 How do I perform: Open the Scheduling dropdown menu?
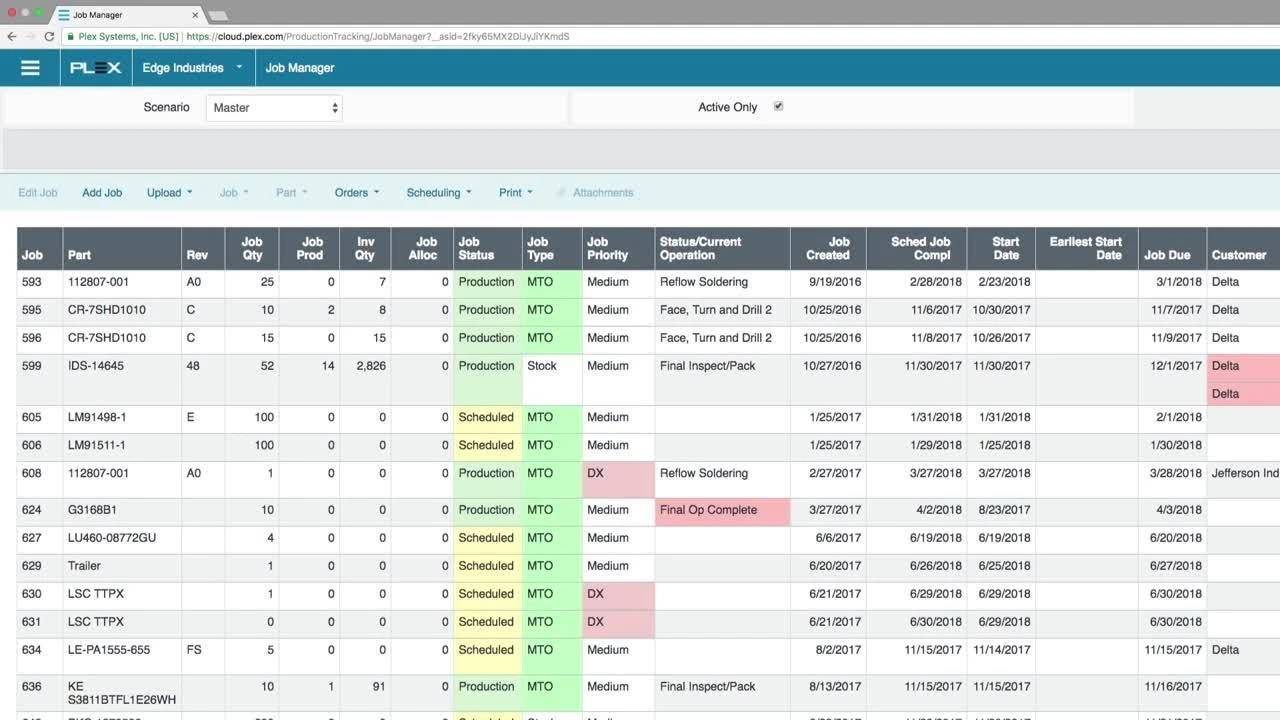pyautogui.click(x=439, y=193)
